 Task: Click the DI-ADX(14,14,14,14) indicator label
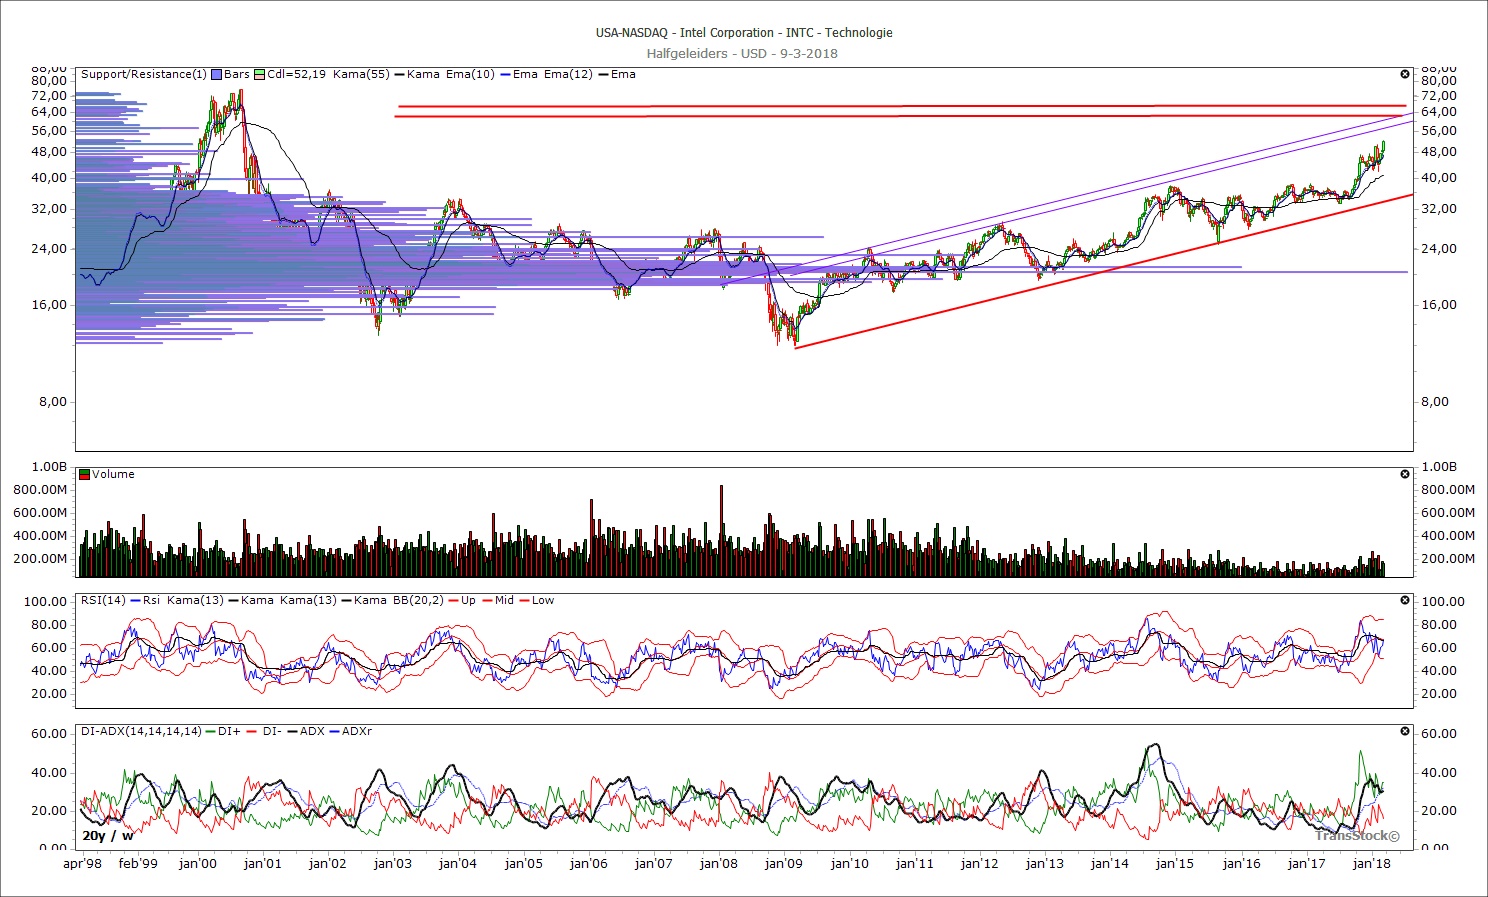point(141,731)
